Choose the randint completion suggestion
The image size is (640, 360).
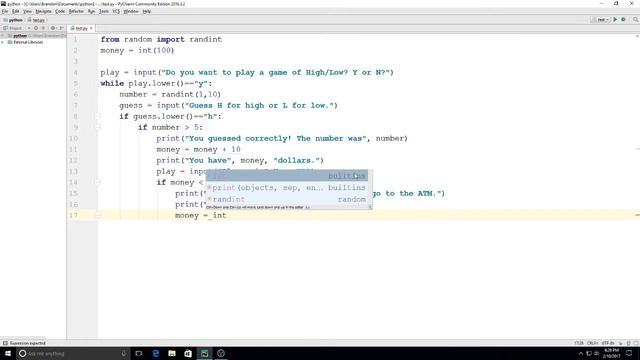tap(287, 199)
